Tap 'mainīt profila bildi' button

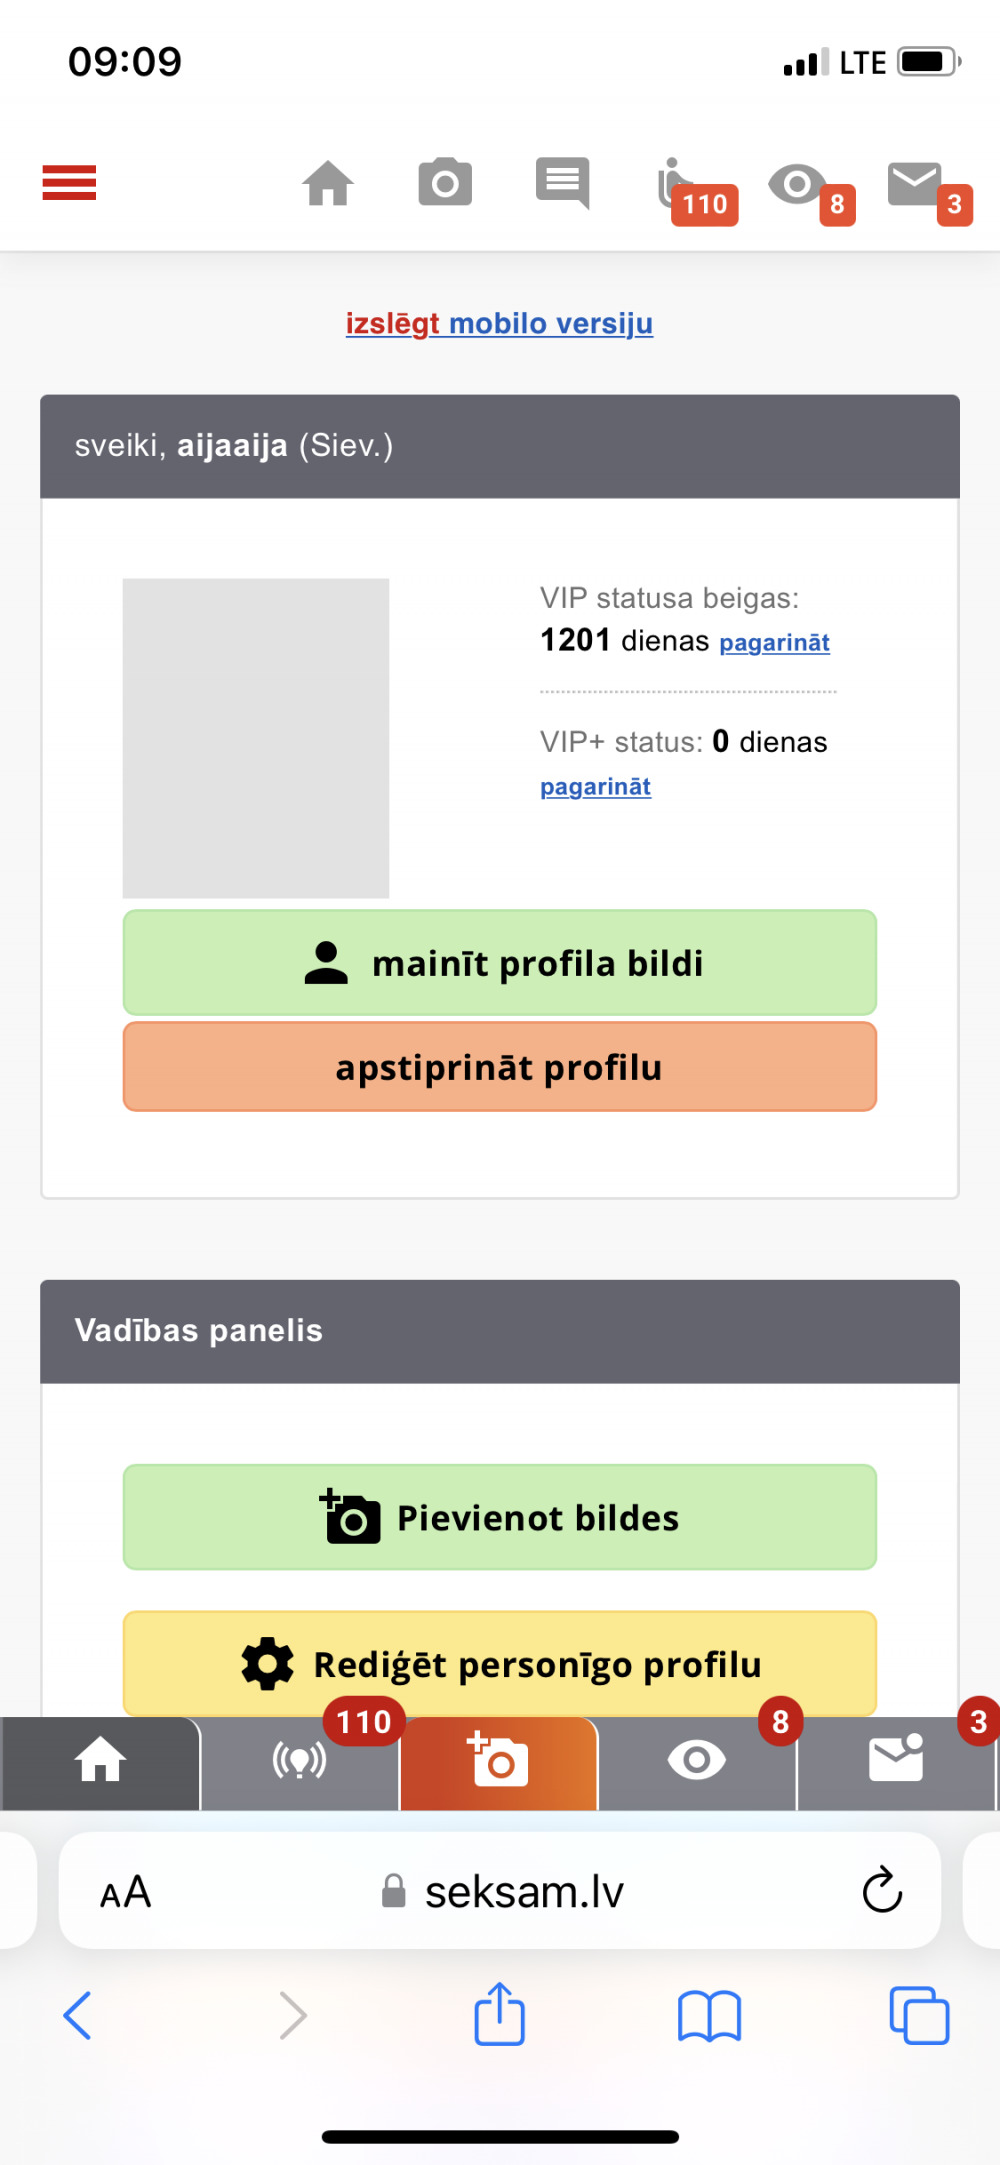click(500, 963)
